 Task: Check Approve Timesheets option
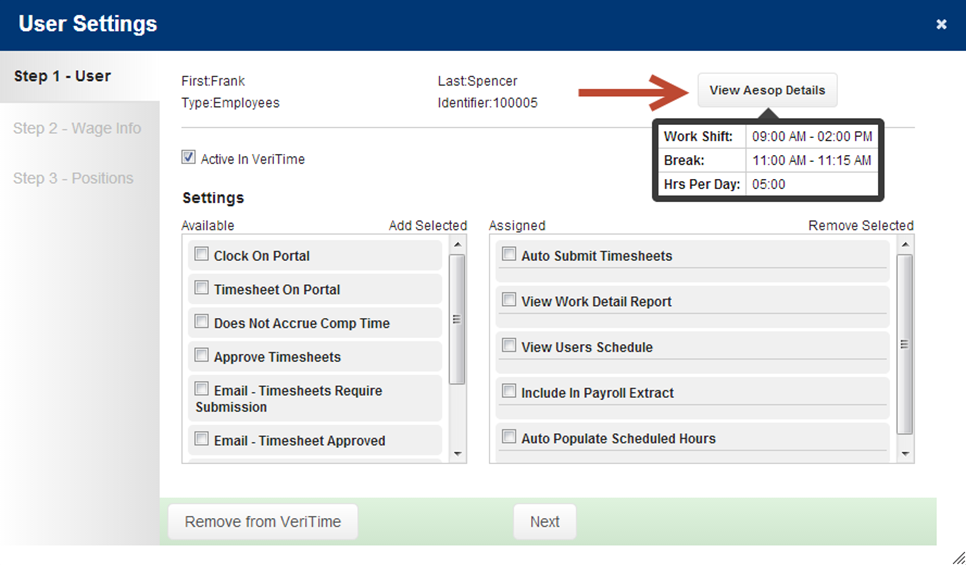[x=201, y=355]
